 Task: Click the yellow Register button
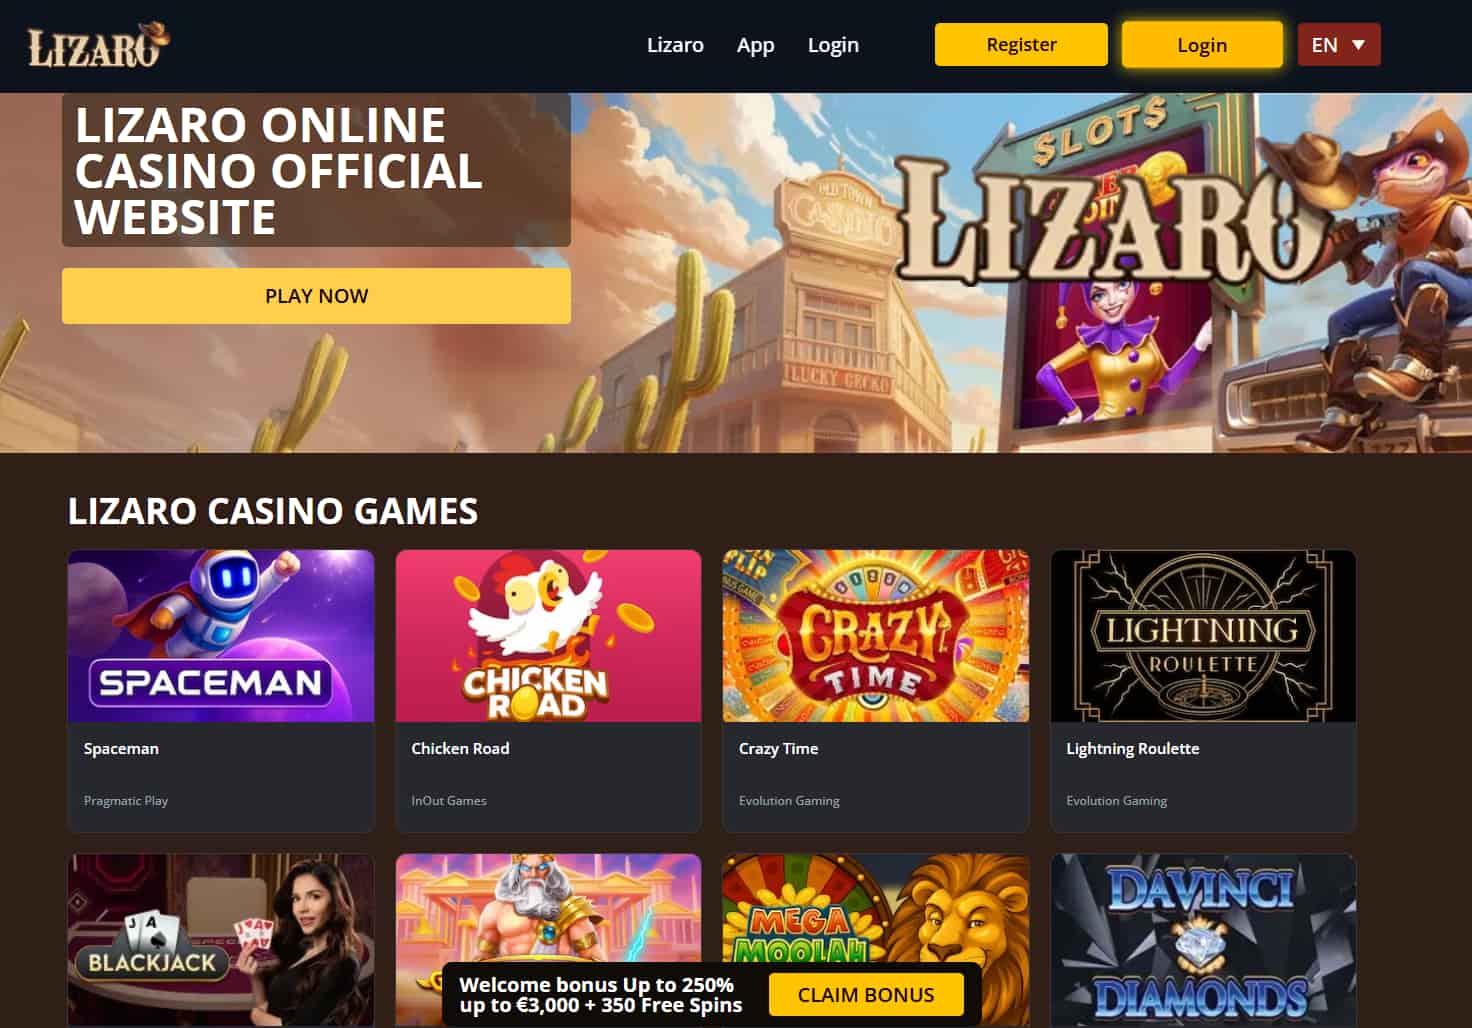tap(1021, 45)
